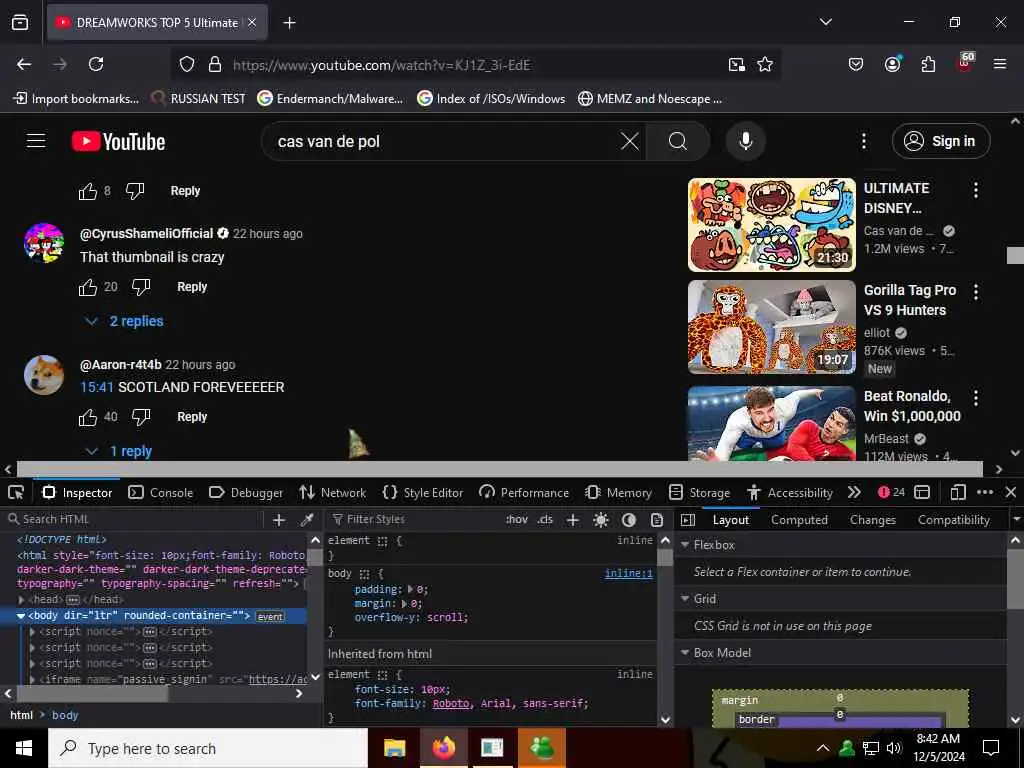Open Firefox extensions puzzle icon
Viewport: 1024px width, 768px height.
click(928, 64)
